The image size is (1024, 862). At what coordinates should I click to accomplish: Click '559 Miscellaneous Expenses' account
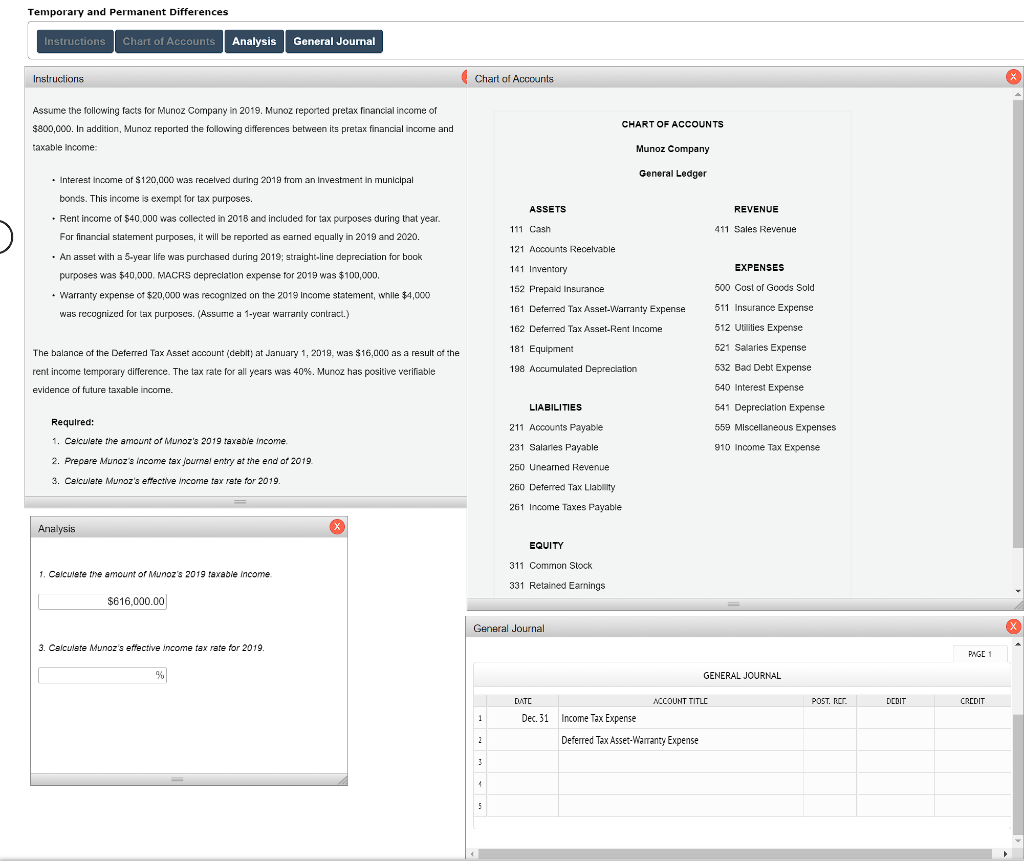[x=775, y=428]
